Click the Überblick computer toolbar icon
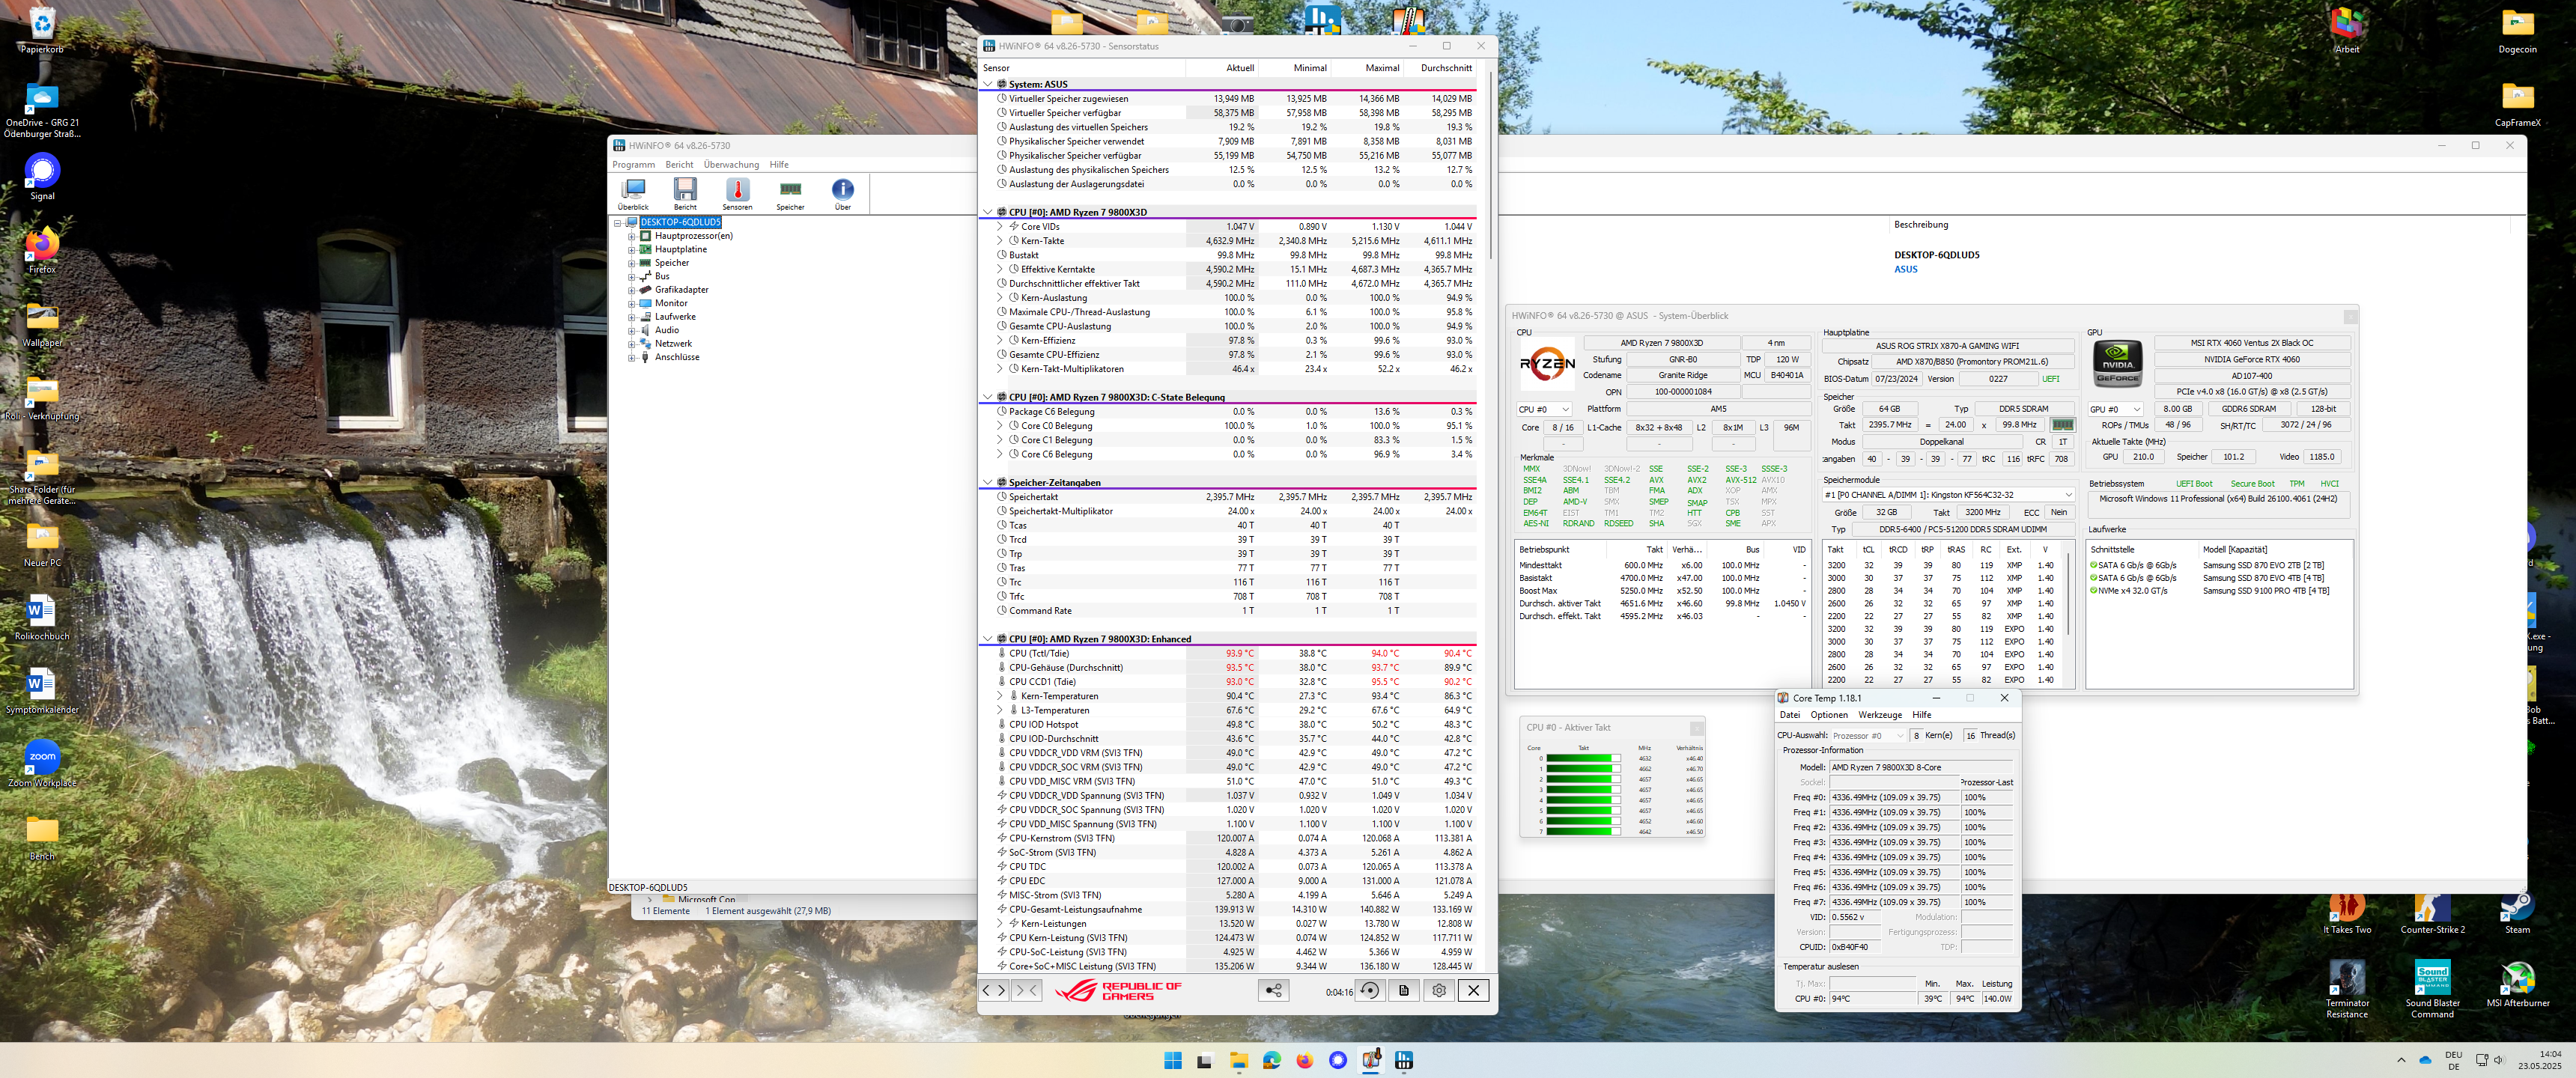 pyautogui.click(x=633, y=191)
